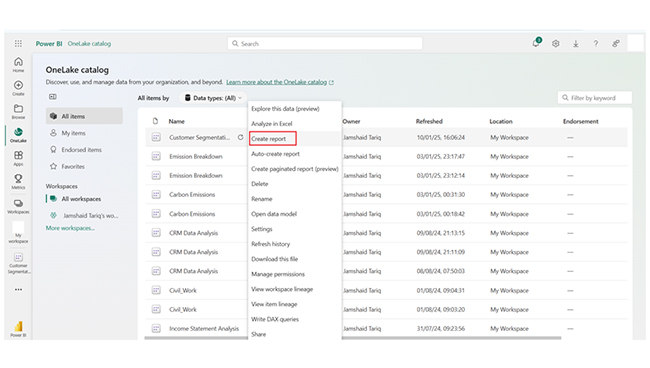Select Share in the context menu
This screenshot has width=650, height=368.
[x=258, y=334]
